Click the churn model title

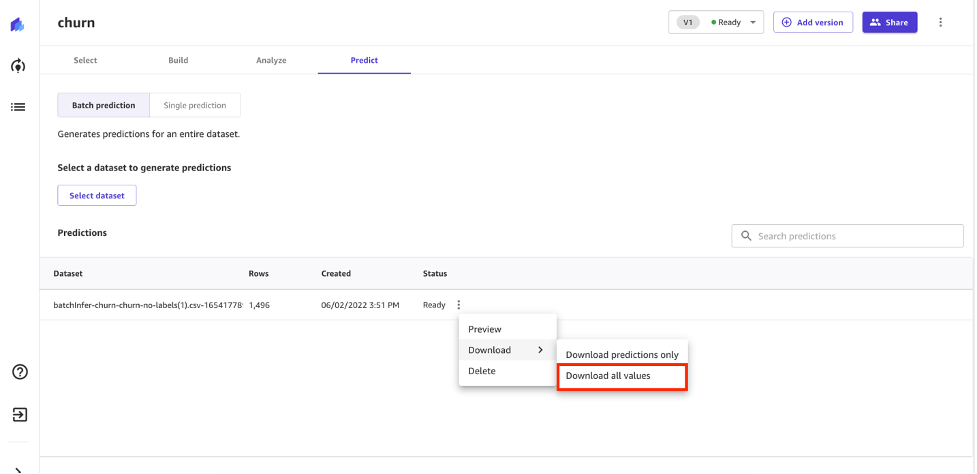tap(76, 23)
